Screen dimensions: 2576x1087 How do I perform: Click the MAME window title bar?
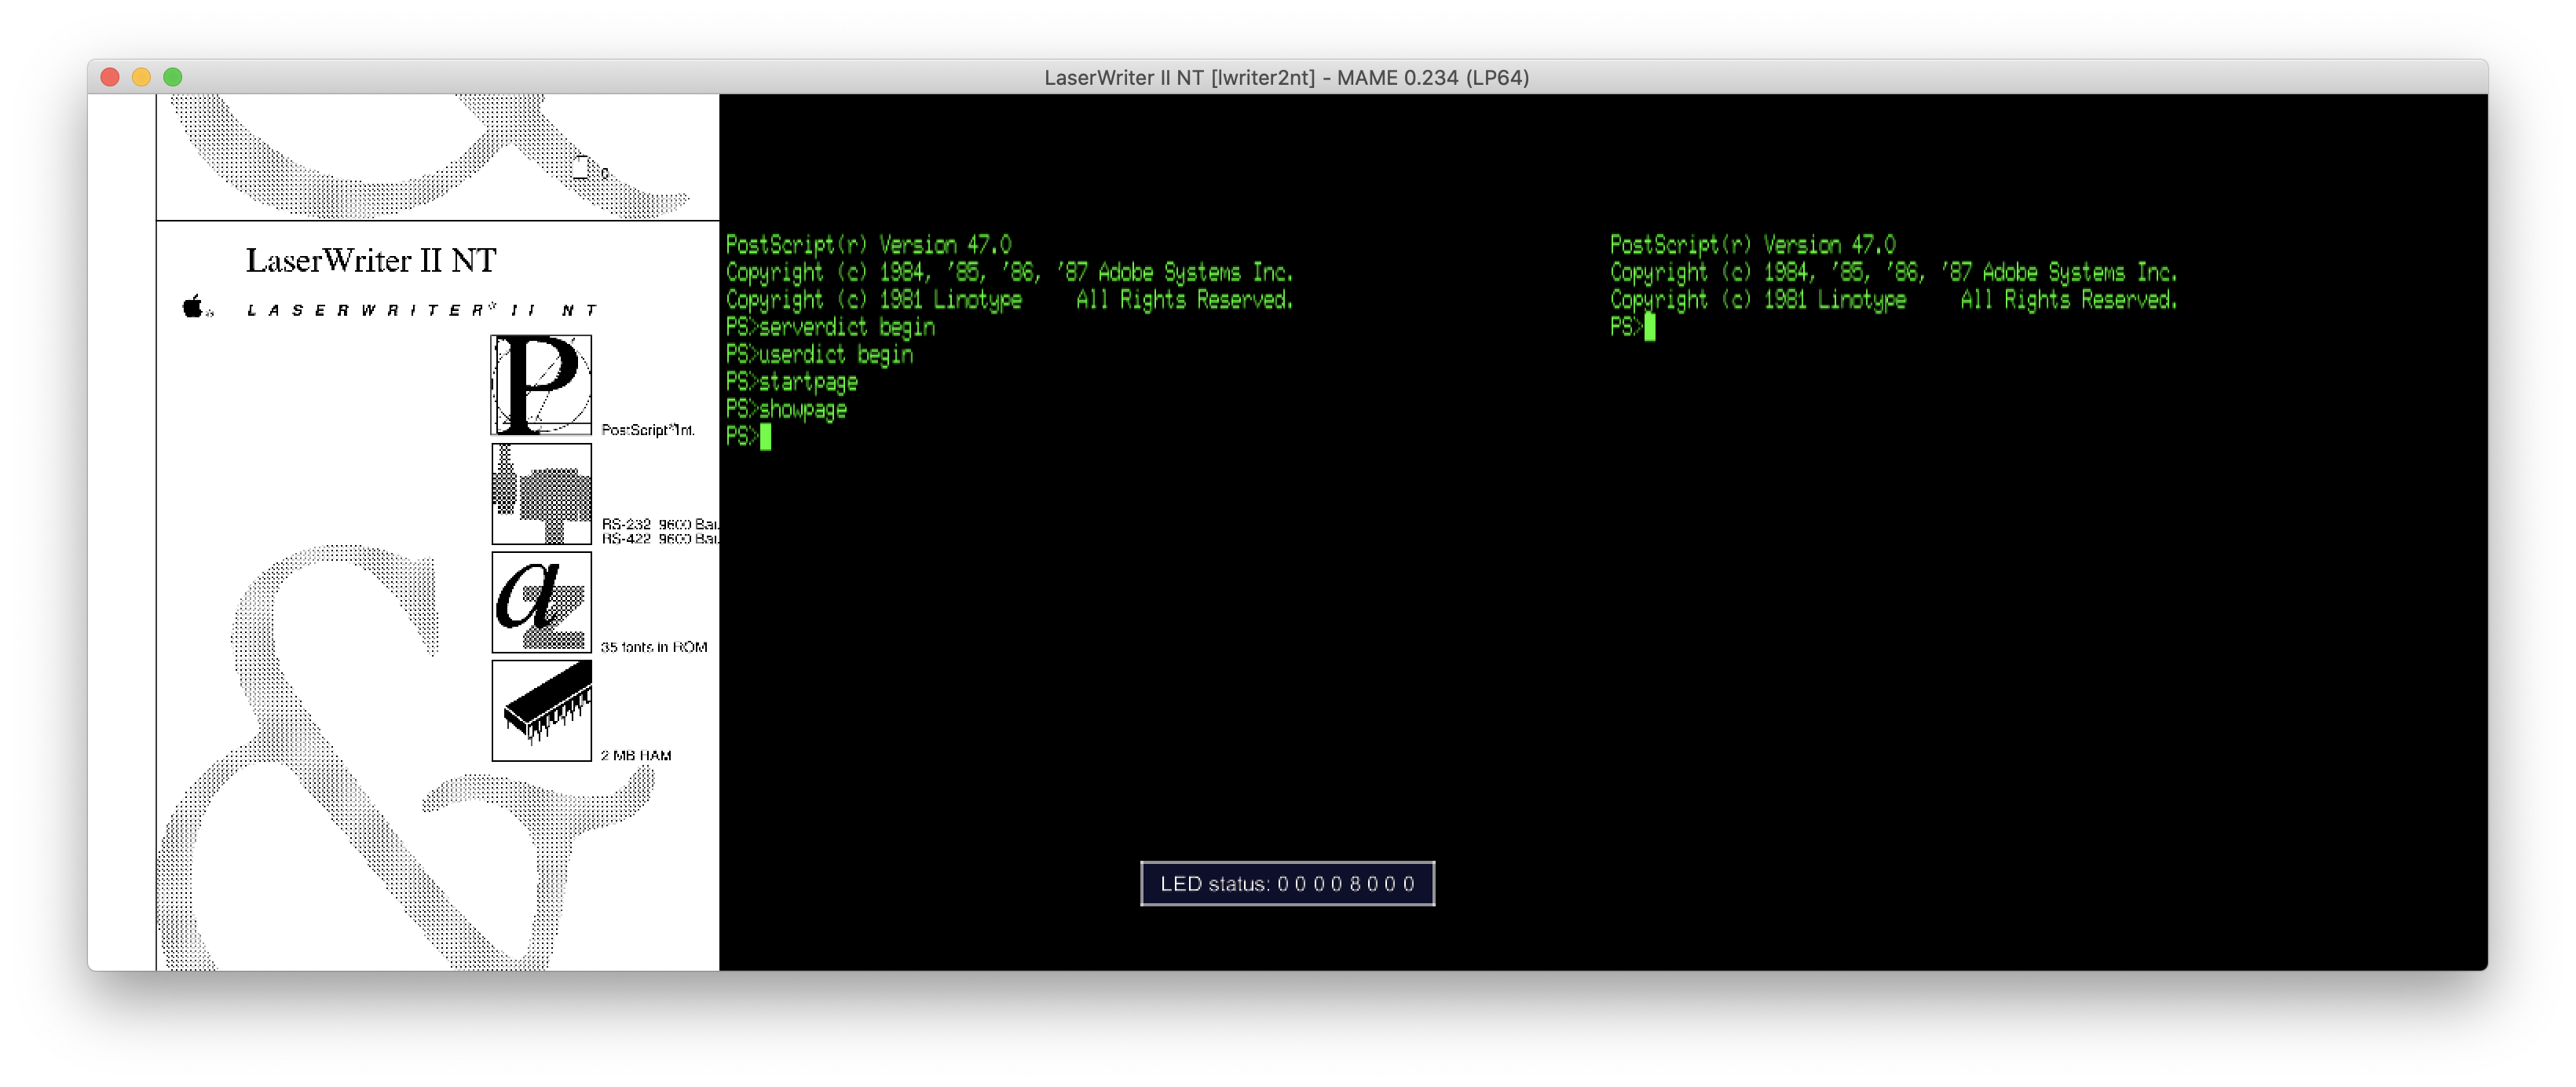[x=1288, y=77]
